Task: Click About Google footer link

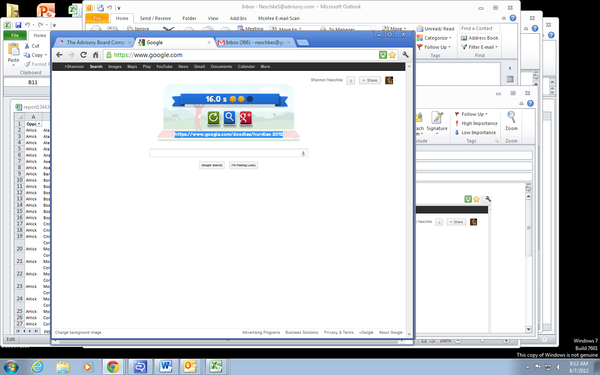Action: [x=390, y=333]
